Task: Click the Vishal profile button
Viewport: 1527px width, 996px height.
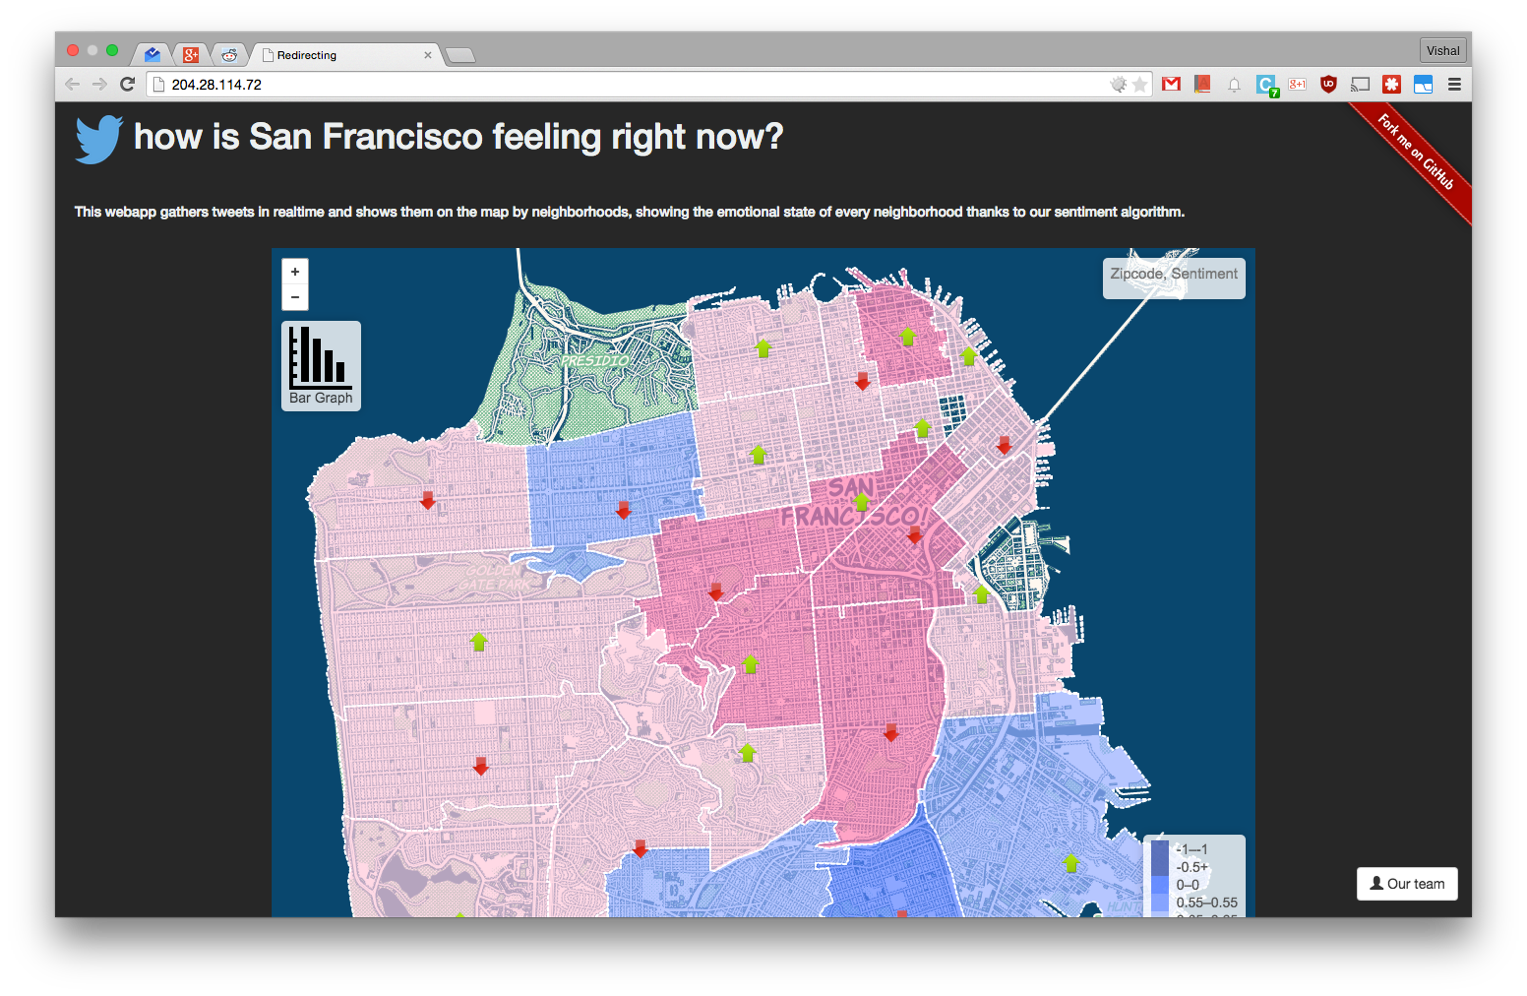Action: tap(1442, 50)
